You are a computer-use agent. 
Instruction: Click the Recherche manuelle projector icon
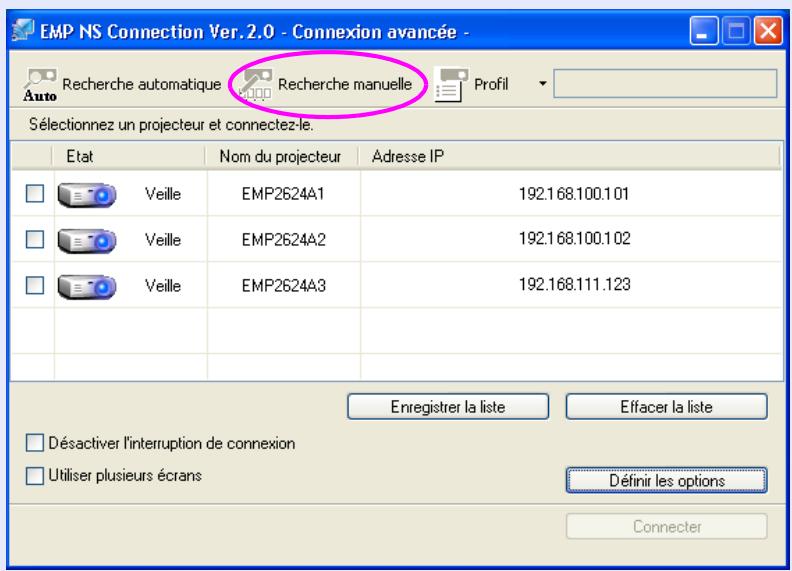click(x=256, y=84)
